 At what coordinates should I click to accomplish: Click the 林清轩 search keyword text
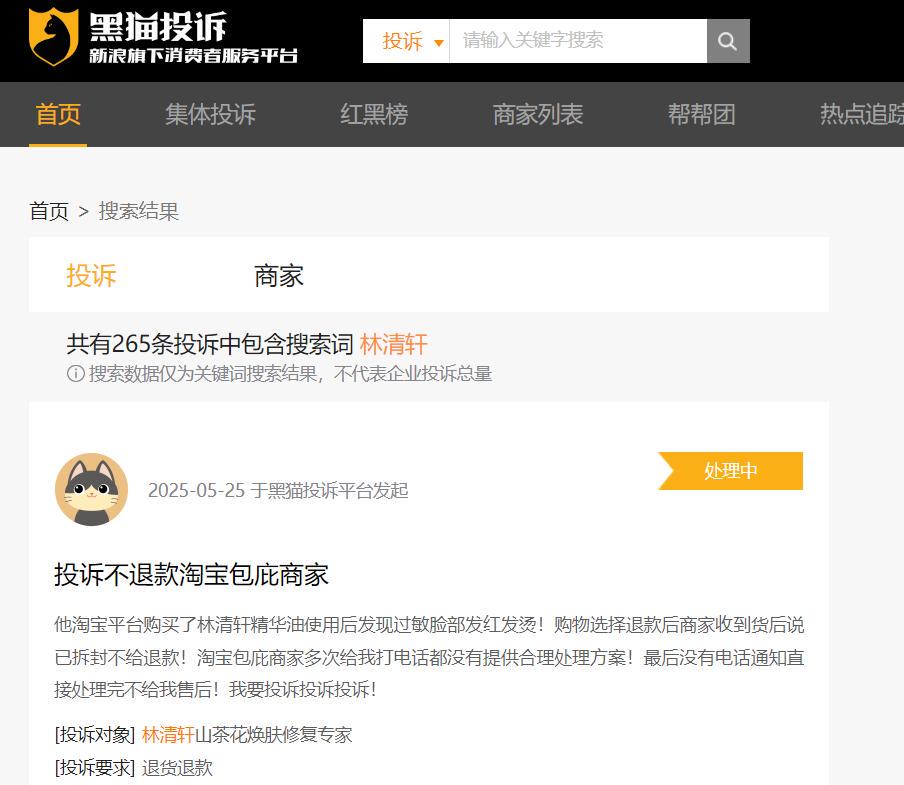point(394,344)
